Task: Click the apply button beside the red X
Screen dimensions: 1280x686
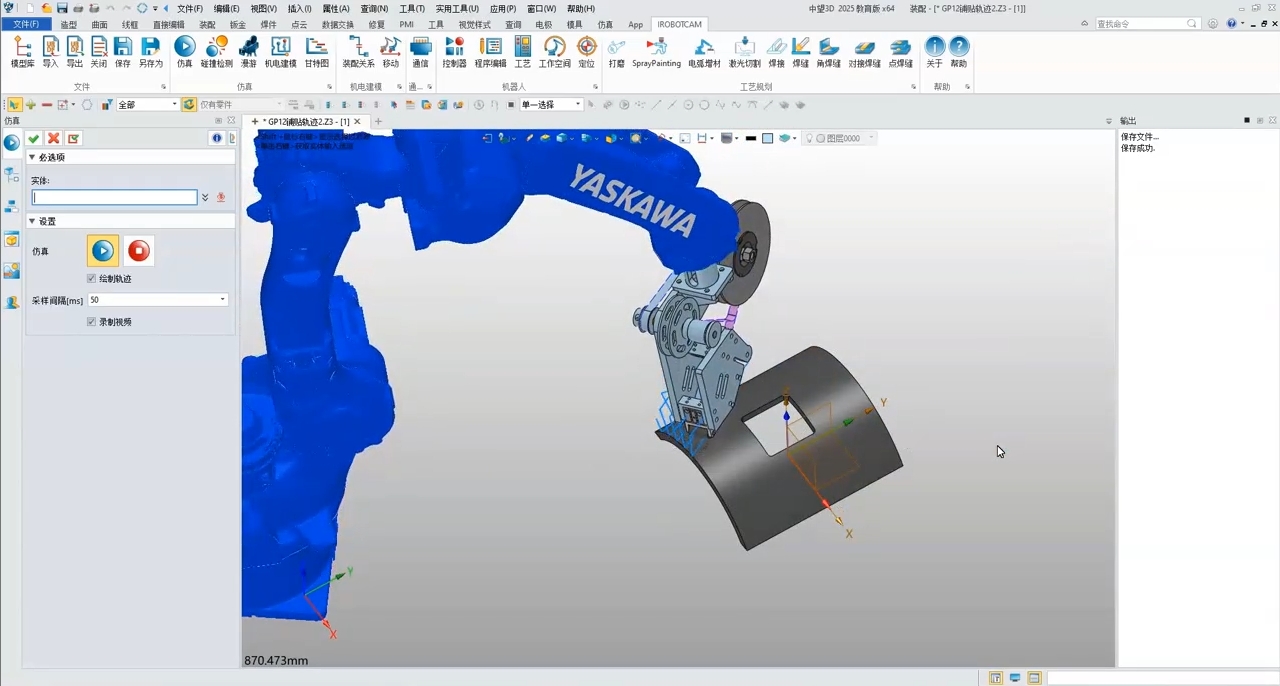Action: [73, 139]
